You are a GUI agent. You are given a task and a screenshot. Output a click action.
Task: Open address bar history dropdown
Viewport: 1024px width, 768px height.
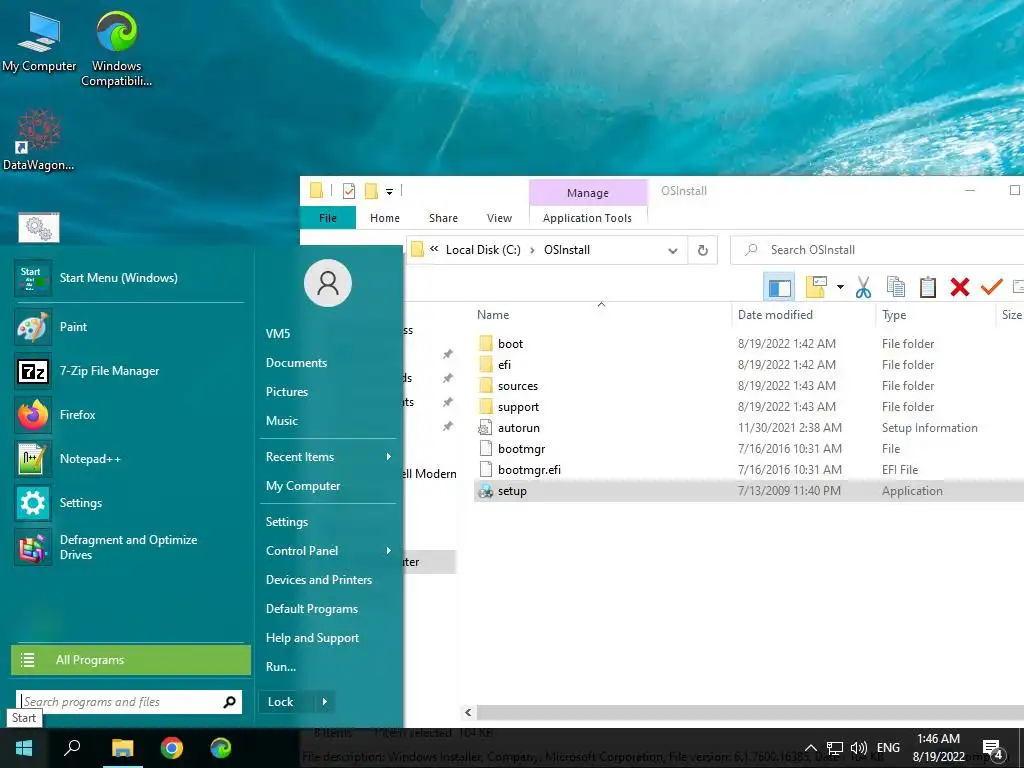point(673,250)
